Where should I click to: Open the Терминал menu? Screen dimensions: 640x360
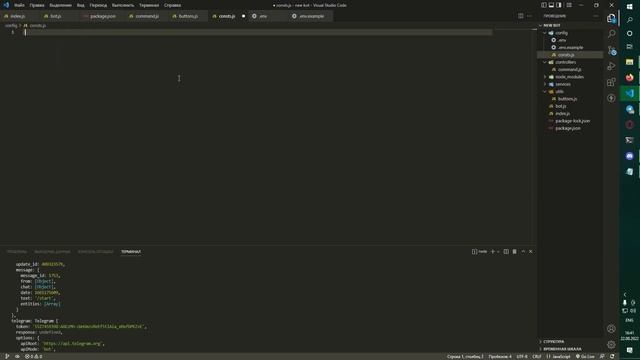149,5
